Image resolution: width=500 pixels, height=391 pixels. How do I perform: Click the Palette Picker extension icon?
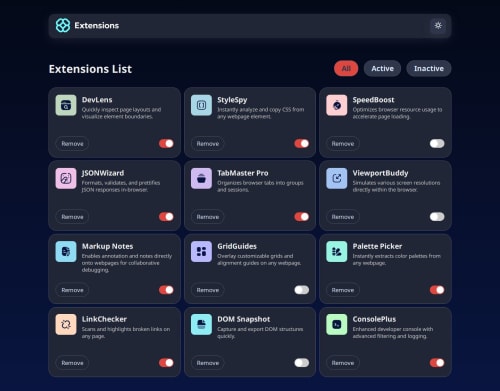[337, 251]
